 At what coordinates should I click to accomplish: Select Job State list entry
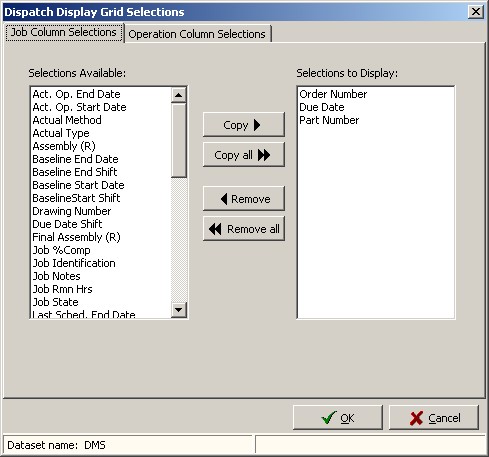coord(55,302)
